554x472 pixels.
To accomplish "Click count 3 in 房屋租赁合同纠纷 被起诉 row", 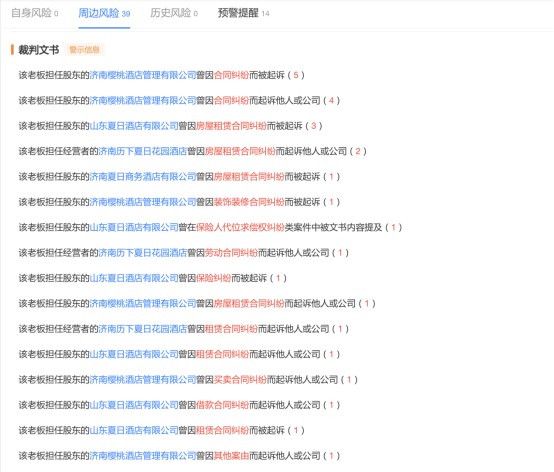I will pos(313,126).
